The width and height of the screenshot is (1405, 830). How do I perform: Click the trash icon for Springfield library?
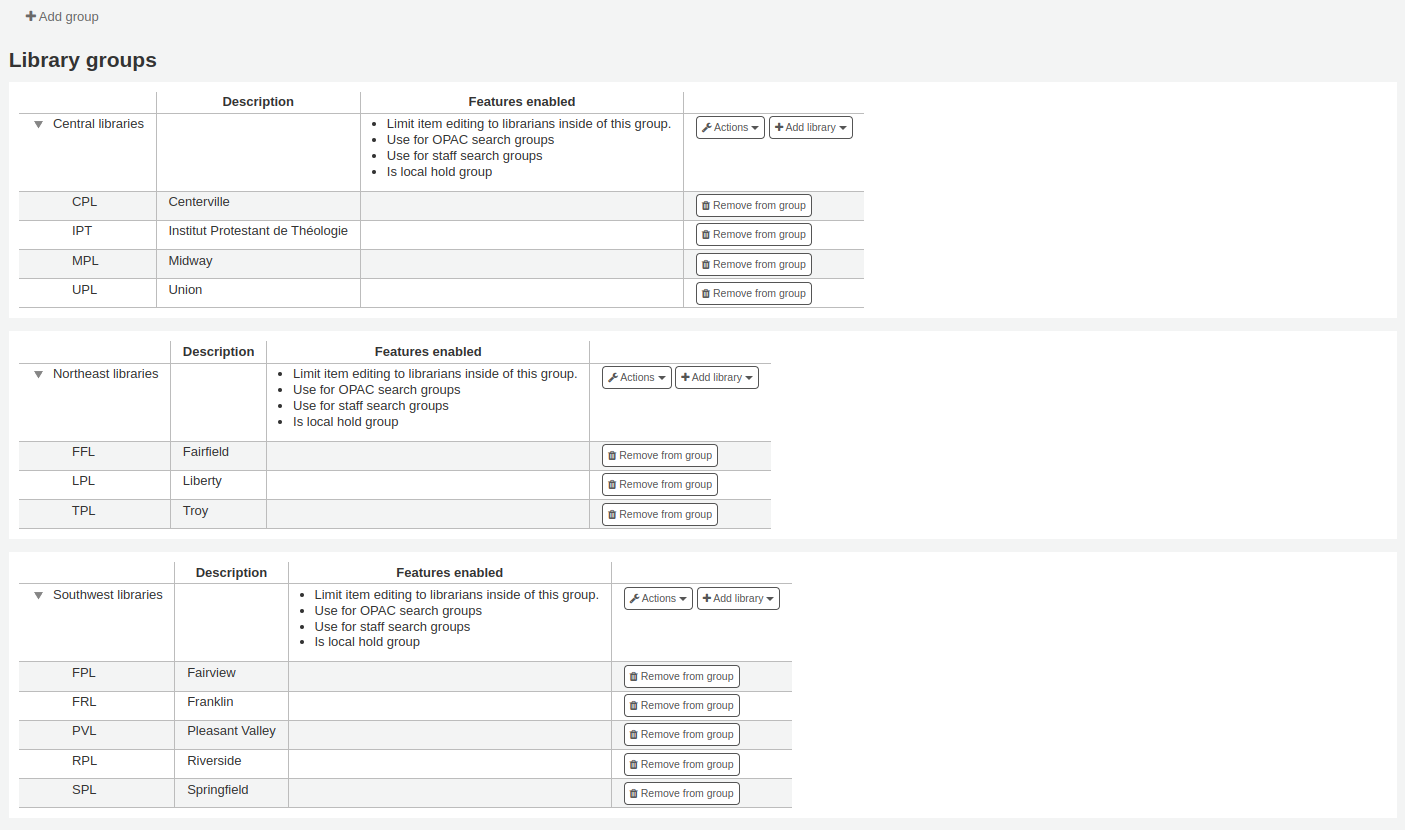point(633,792)
